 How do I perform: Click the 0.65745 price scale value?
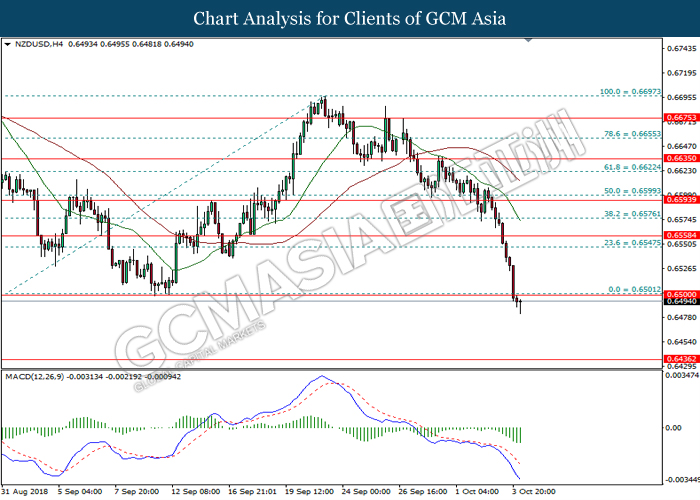point(681,220)
